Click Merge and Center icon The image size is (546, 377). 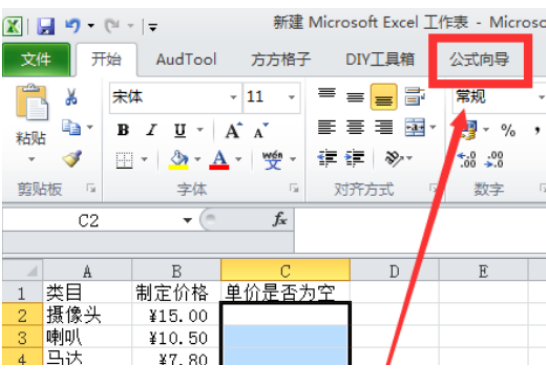414,127
